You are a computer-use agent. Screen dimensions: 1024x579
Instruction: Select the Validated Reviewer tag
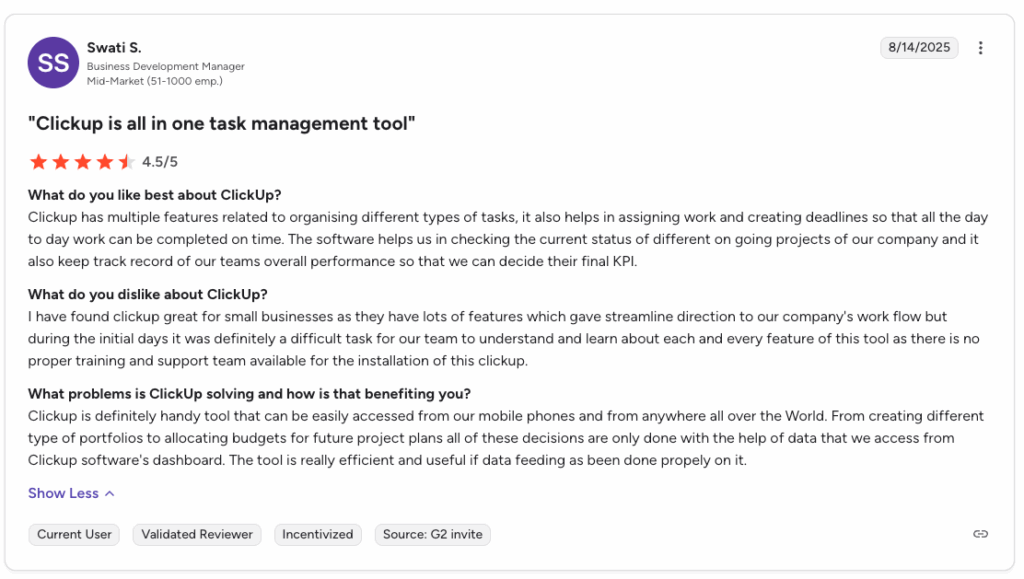pos(197,535)
